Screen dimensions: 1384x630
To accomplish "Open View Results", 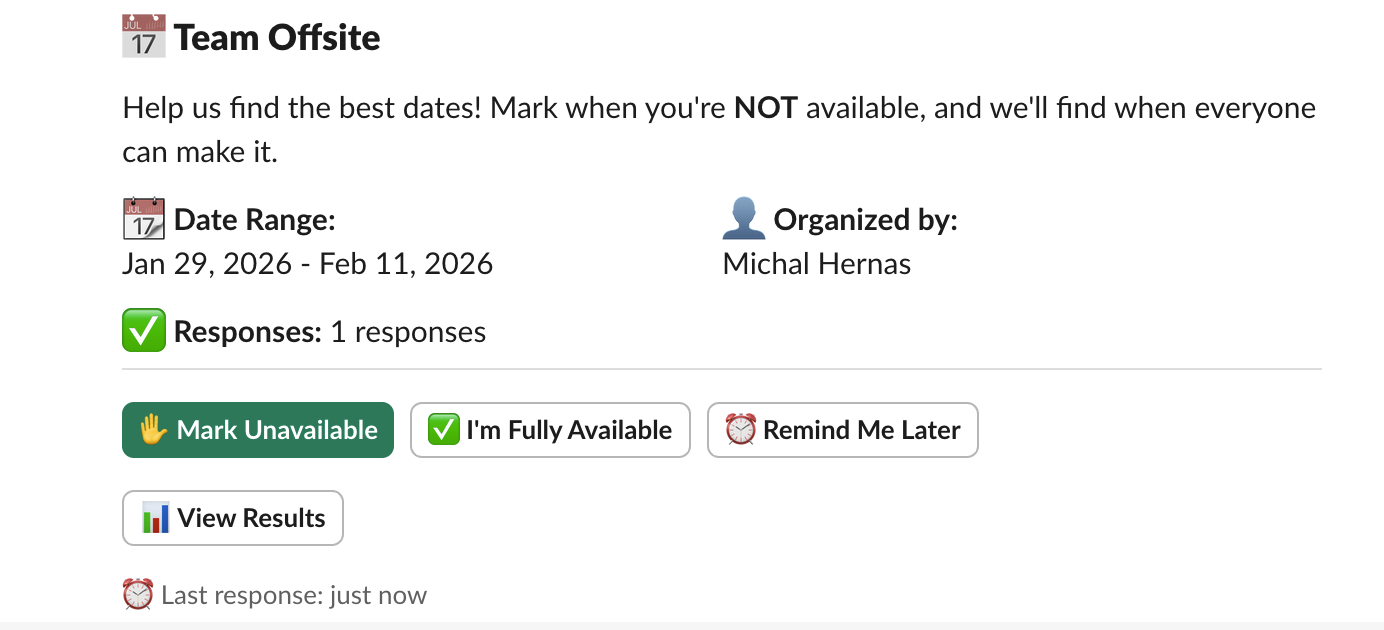I will [x=233, y=518].
